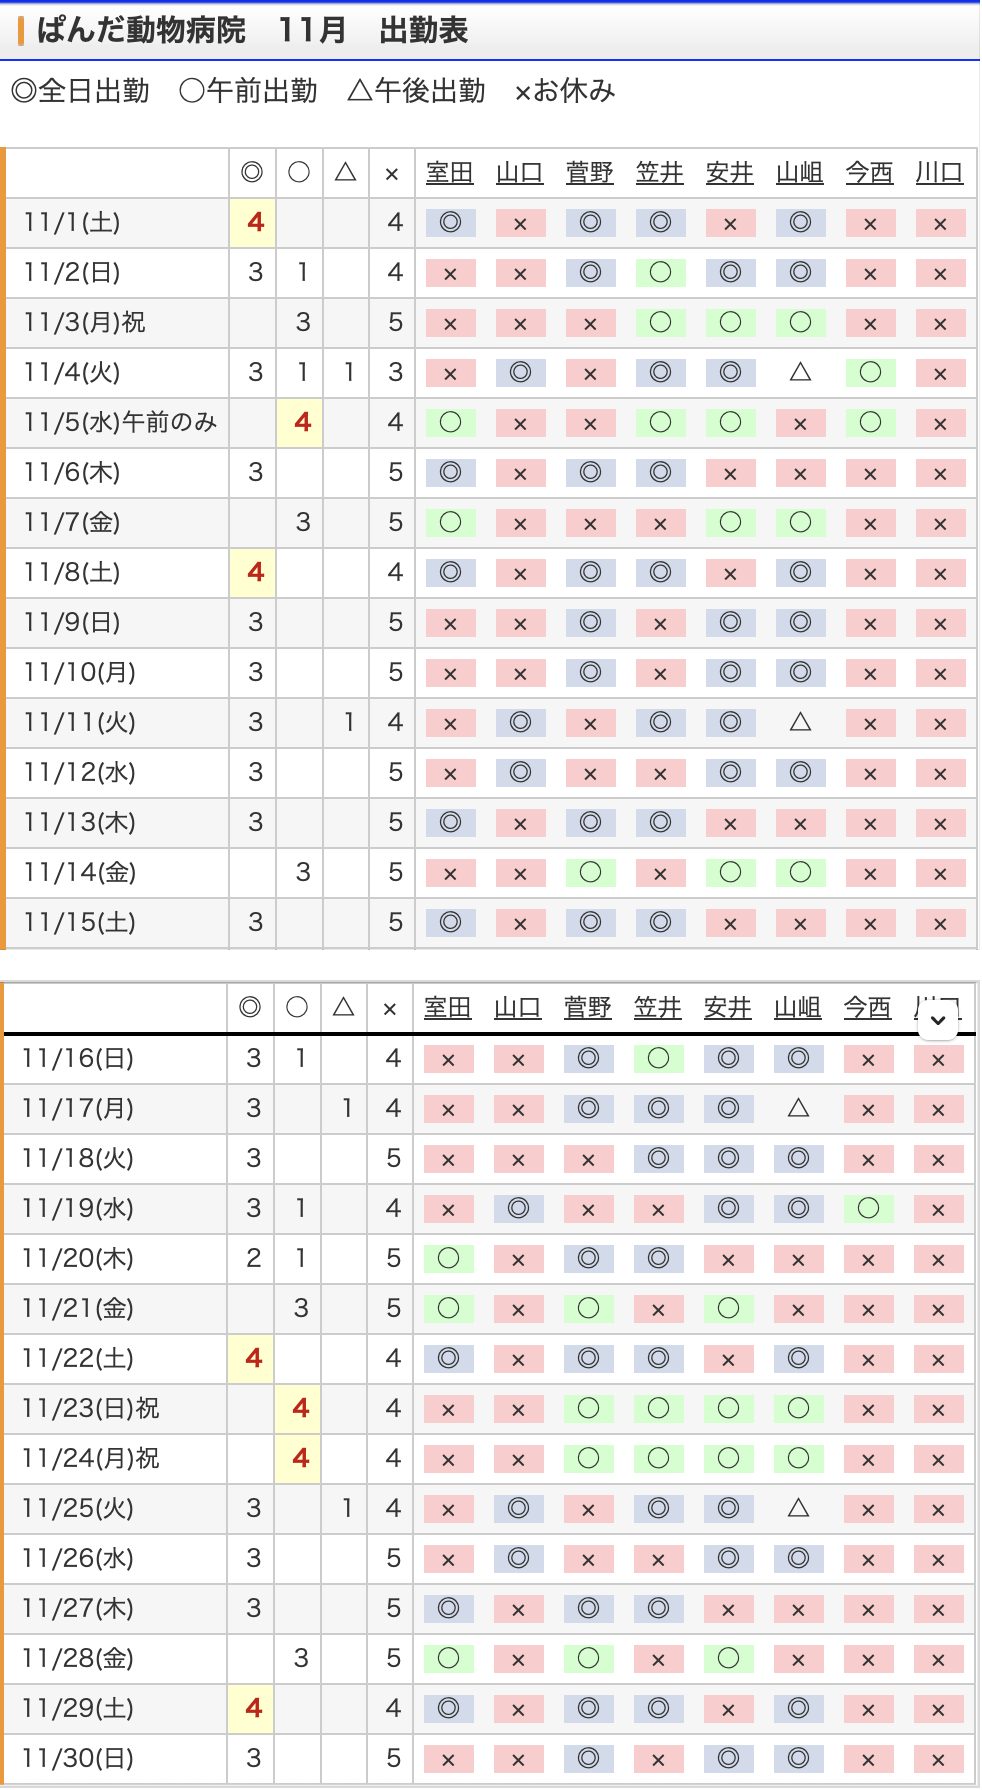Open 安井 staff link in top header
The height and width of the screenshot is (1790, 982).
(x=729, y=173)
